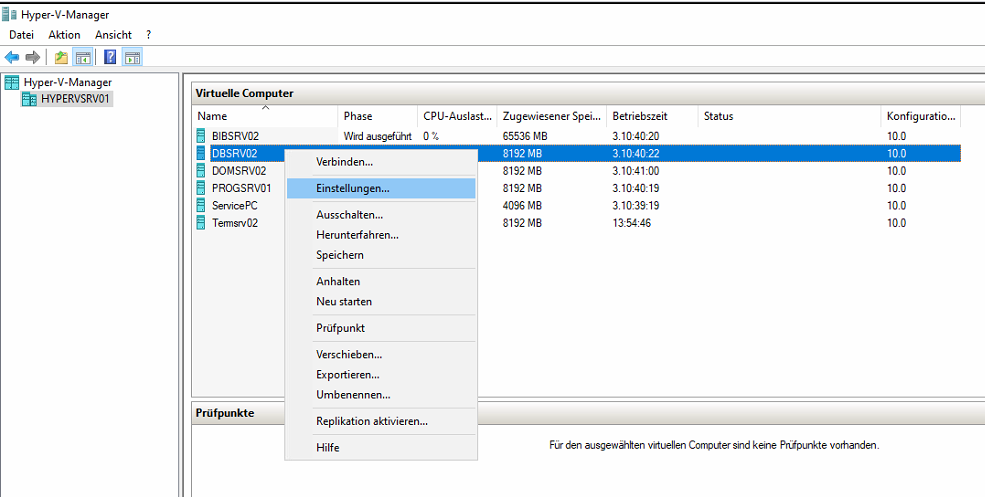Viewport: 985px width, 497px height.
Task: Click the blue Back arrow in the toolbar
Action: coord(12,58)
